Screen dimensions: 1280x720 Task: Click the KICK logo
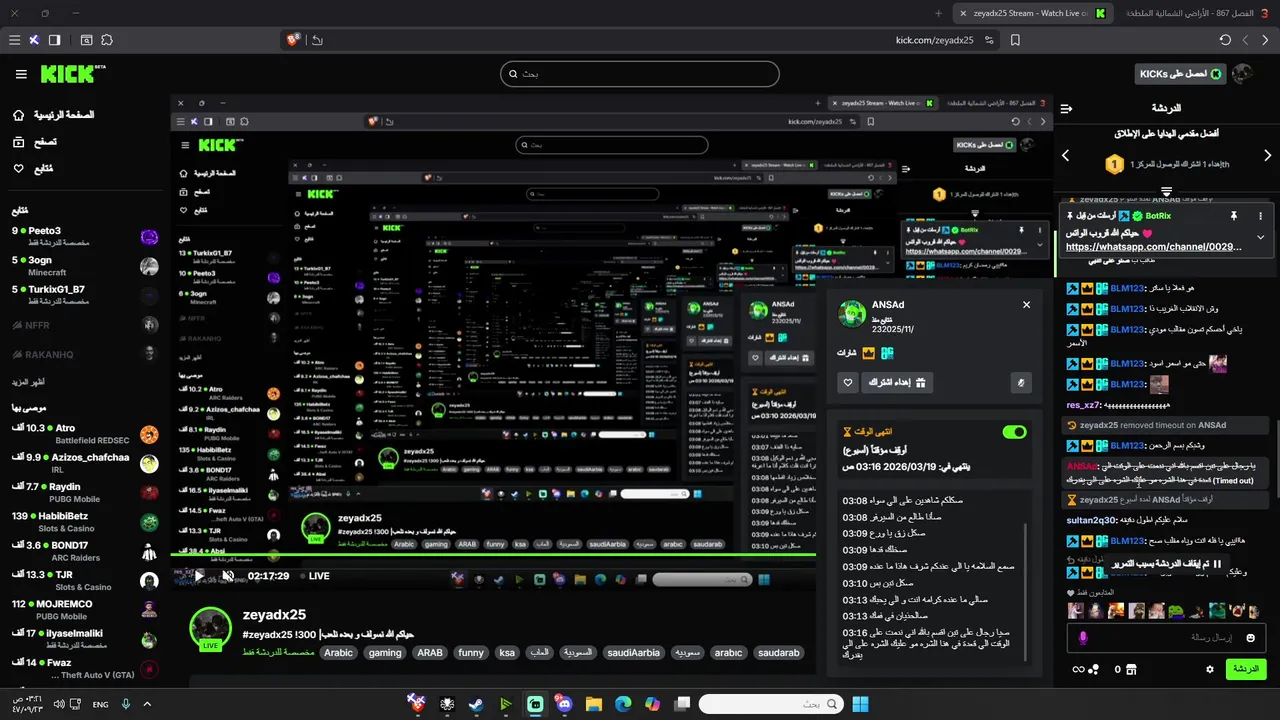pyautogui.click(x=72, y=74)
